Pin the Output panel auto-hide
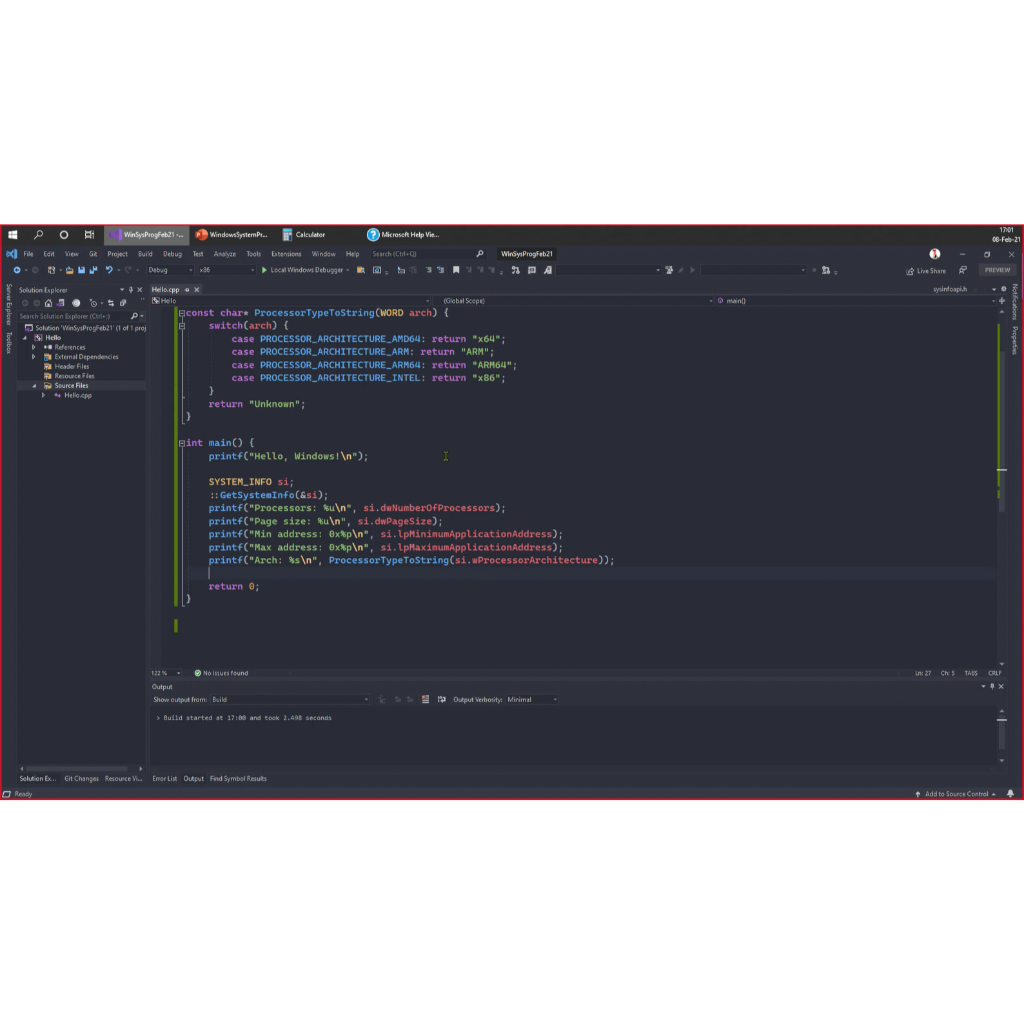 992,686
